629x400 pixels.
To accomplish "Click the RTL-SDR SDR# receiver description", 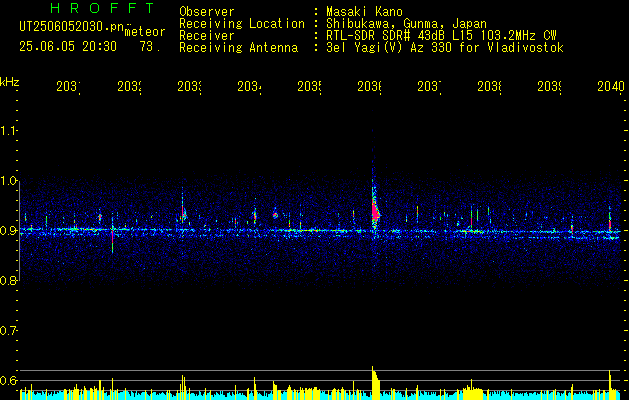I will [441, 36].
